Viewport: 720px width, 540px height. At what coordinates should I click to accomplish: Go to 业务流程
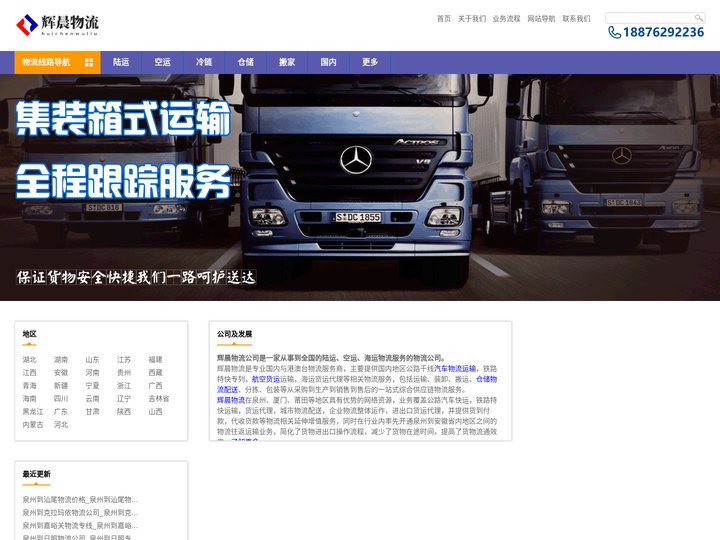tap(506, 18)
